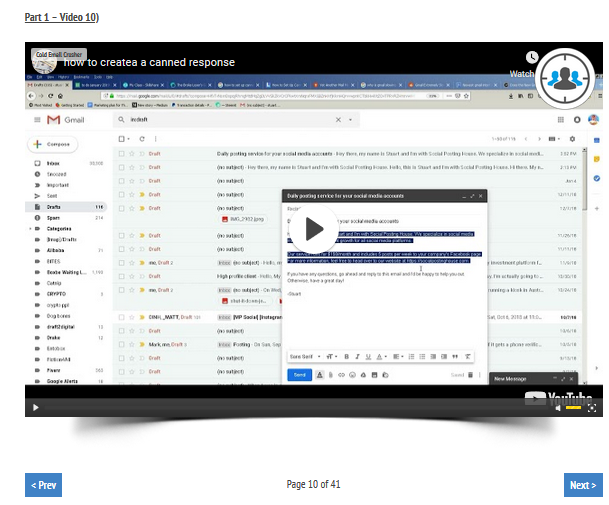Open the compose more-options three-dot menu
This screenshot has height=505, width=609.
(480, 375)
